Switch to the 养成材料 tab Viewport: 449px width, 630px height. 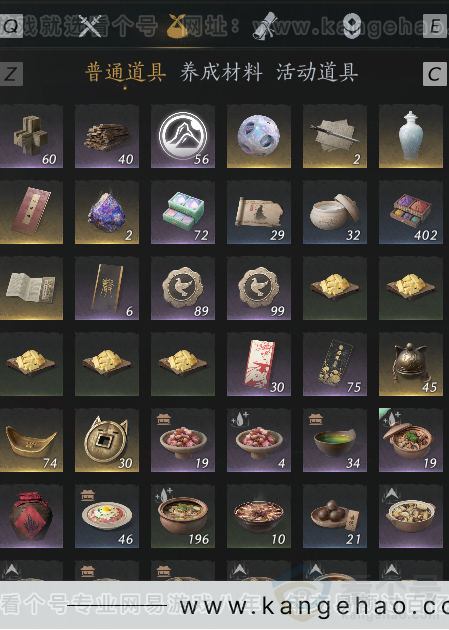click(221, 73)
